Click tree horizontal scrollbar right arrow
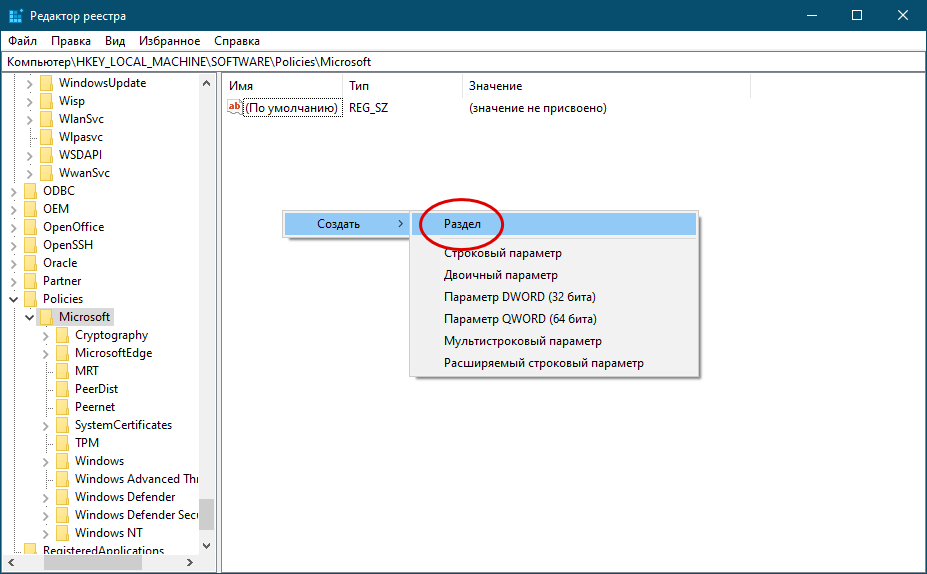Image resolution: width=927 pixels, height=574 pixels. click(190, 562)
